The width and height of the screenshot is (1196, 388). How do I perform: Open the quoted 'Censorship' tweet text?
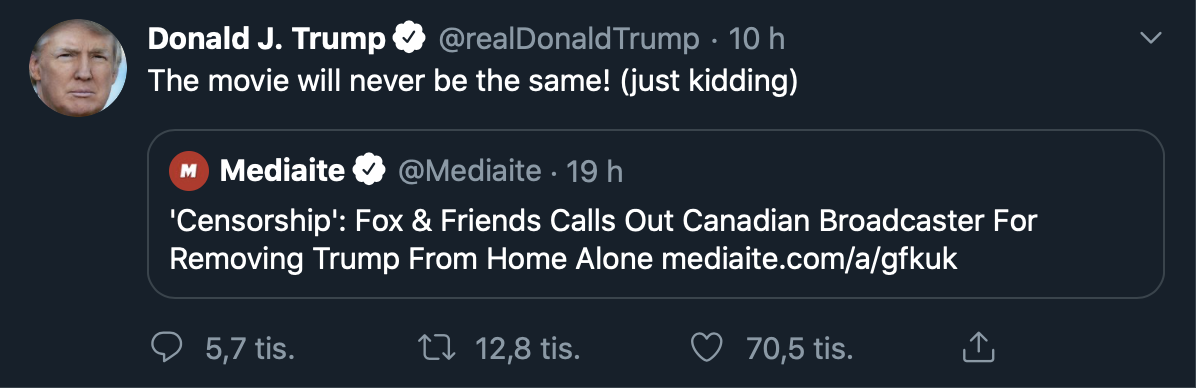tap(603, 240)
